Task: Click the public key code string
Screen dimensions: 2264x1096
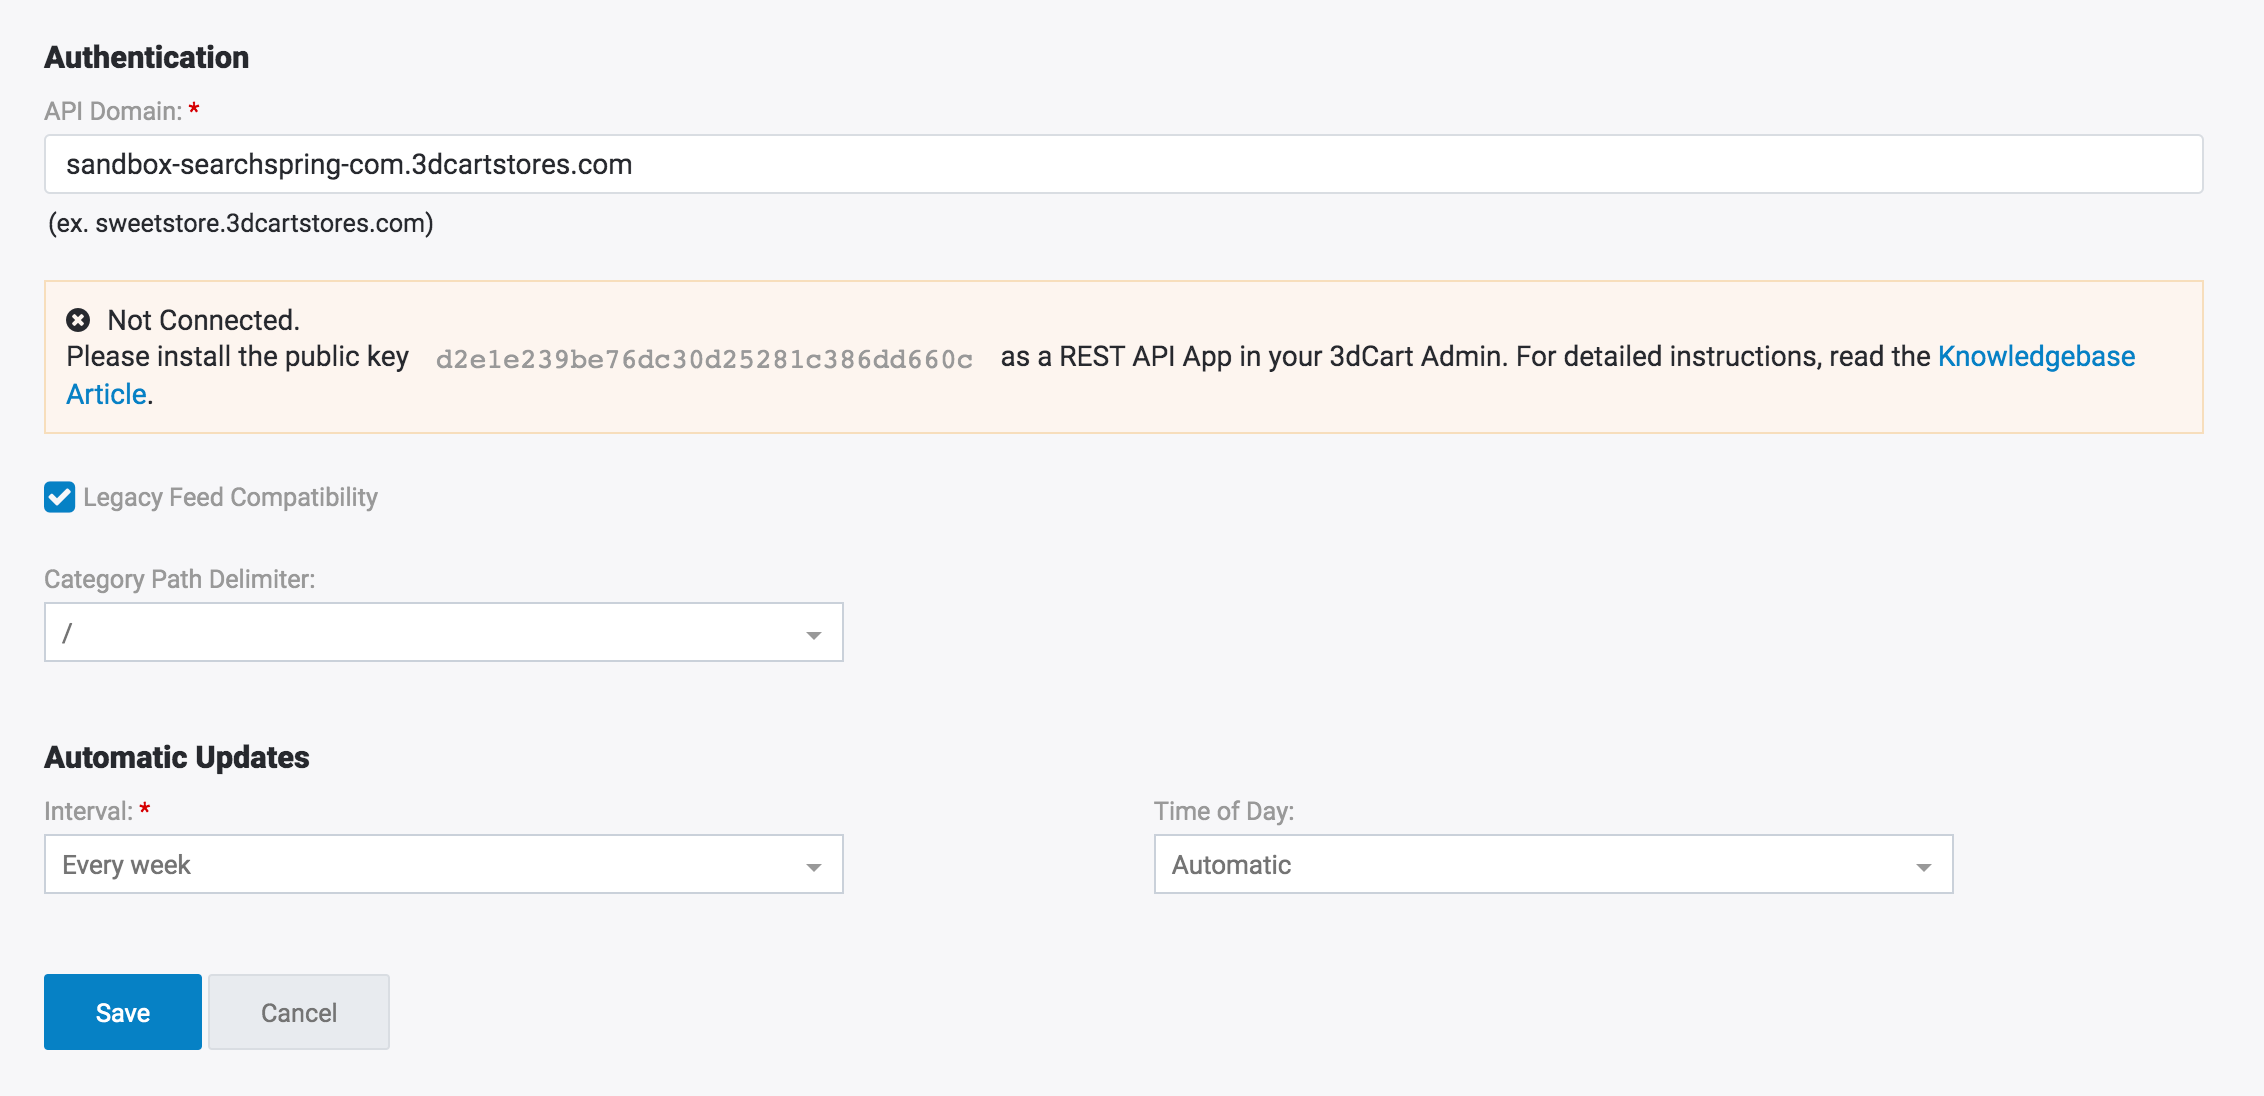Action: [x=704, y=359]
